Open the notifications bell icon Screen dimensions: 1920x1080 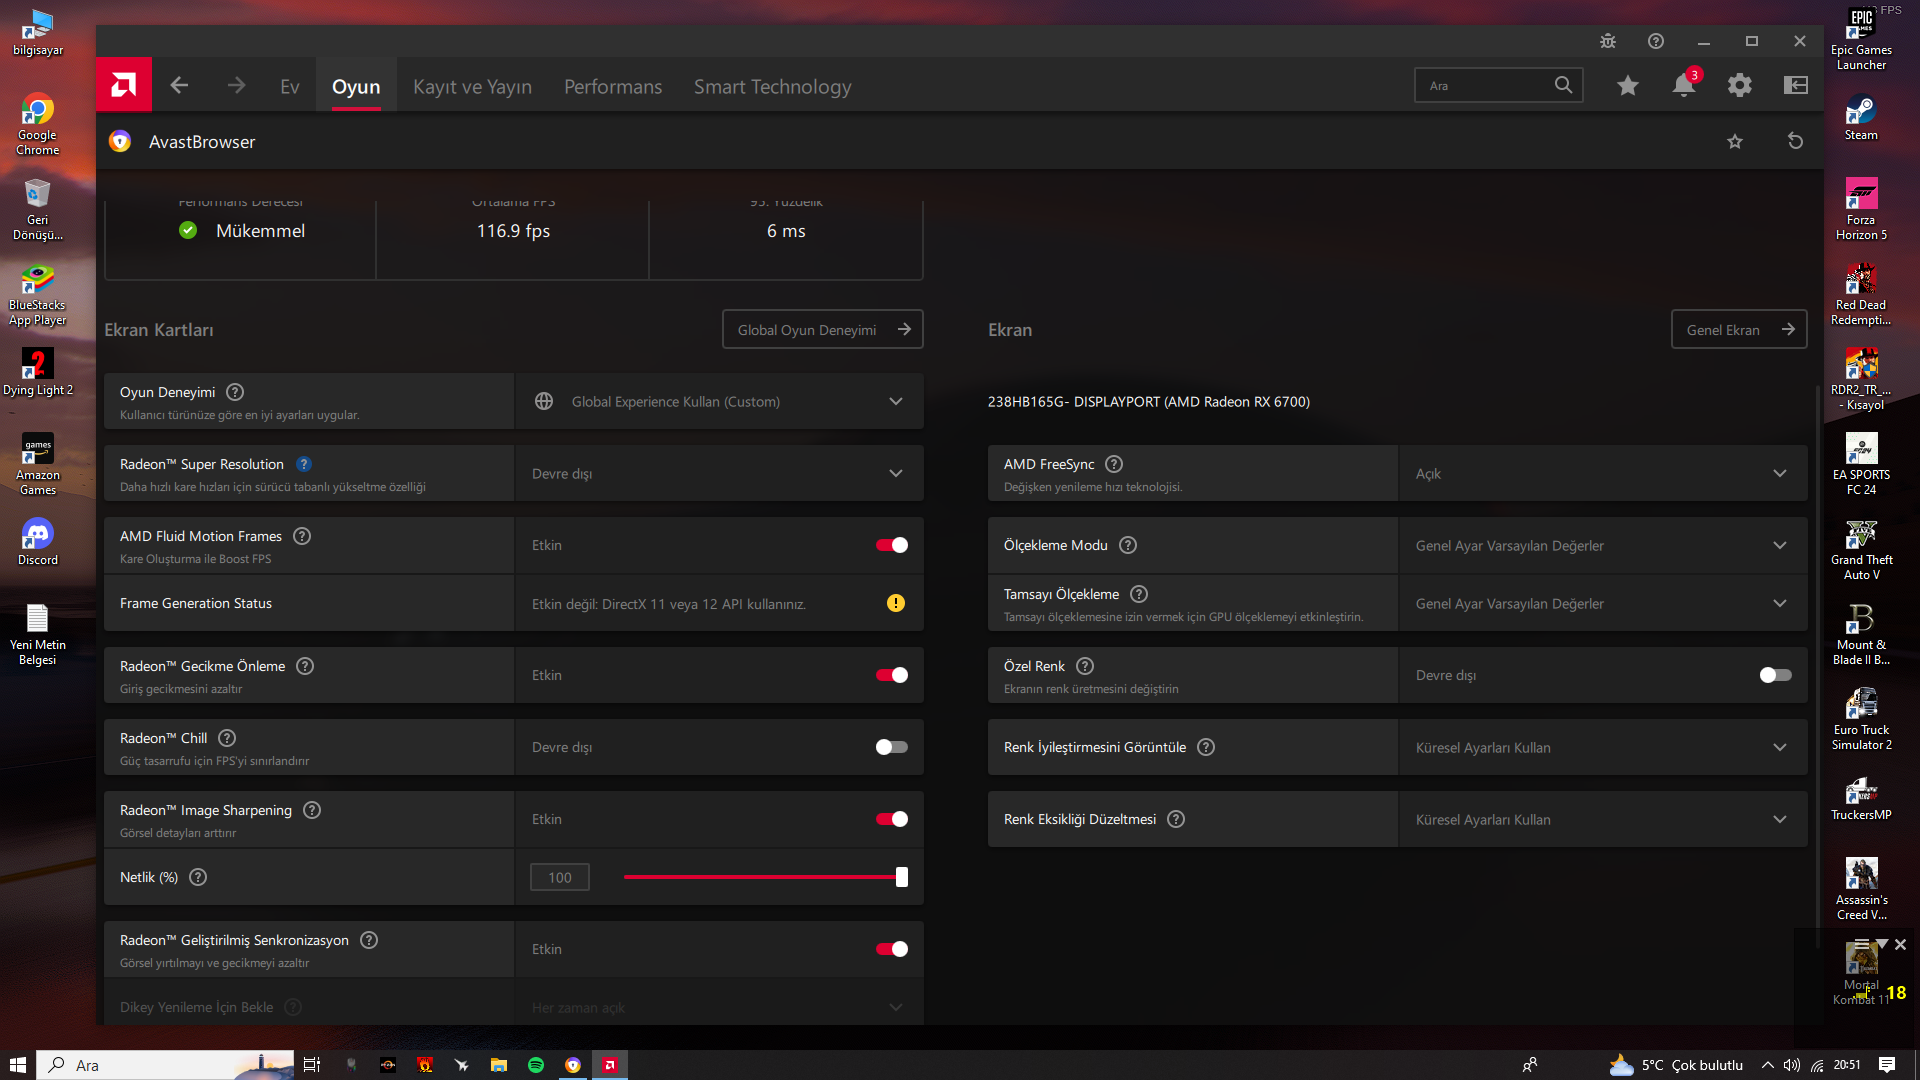(1684, 86)
